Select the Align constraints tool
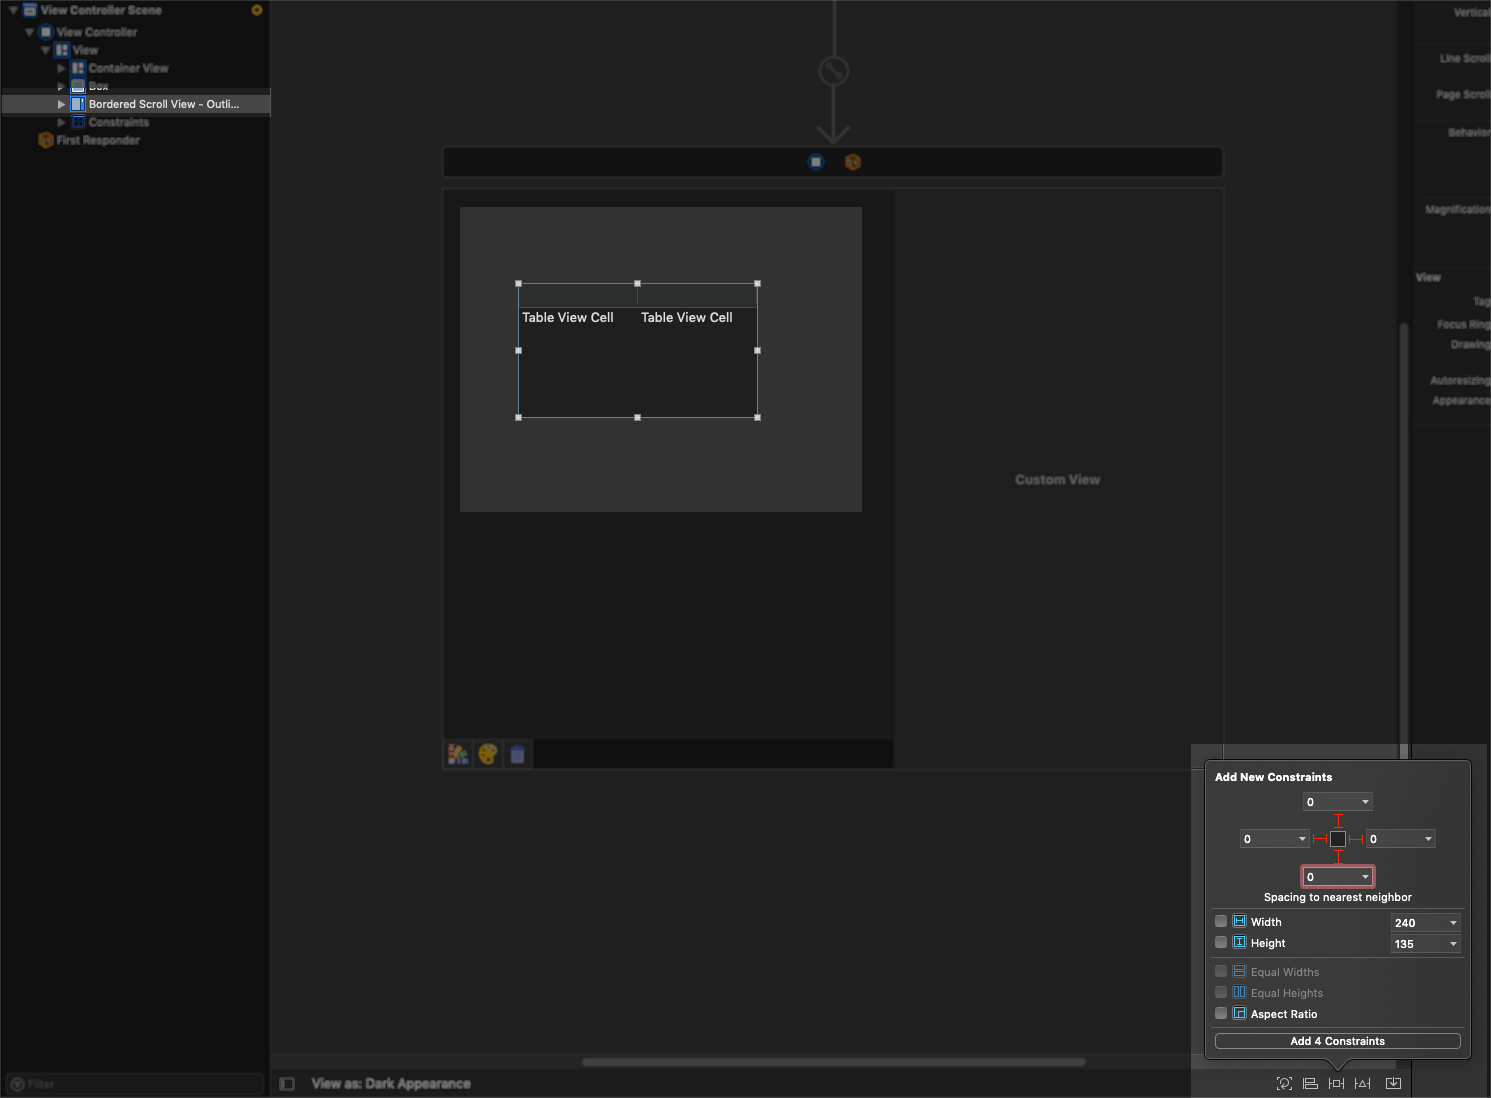 click(1310, 1083)
